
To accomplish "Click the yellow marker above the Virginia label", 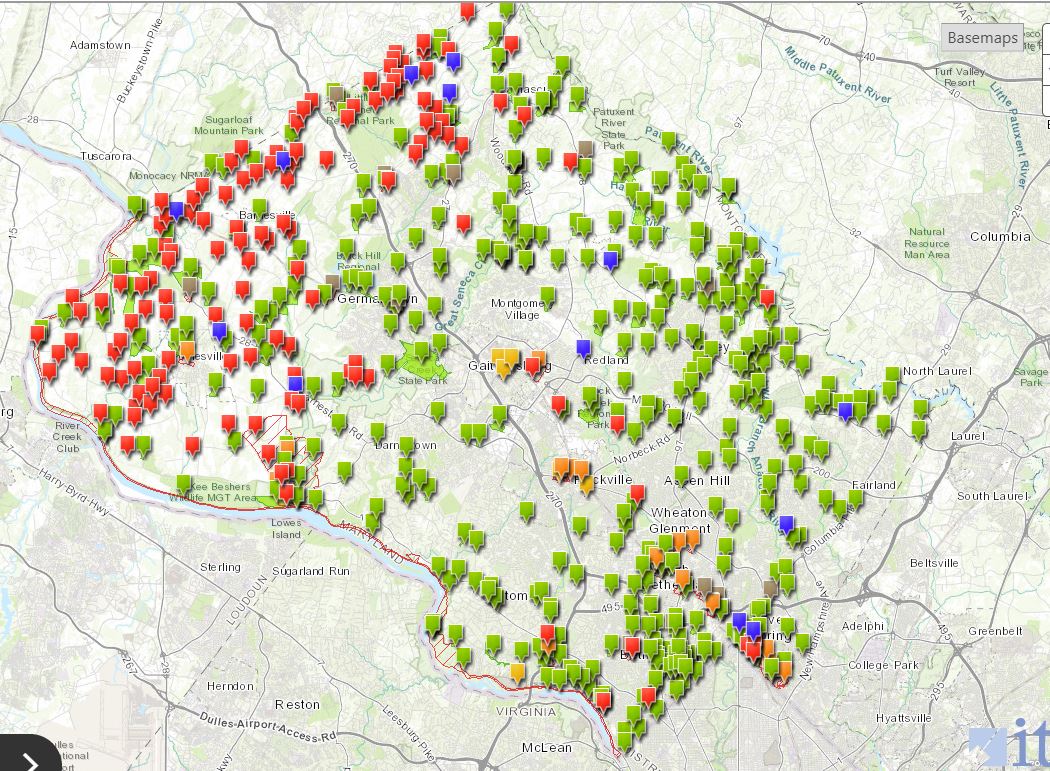I will point(517,671).
